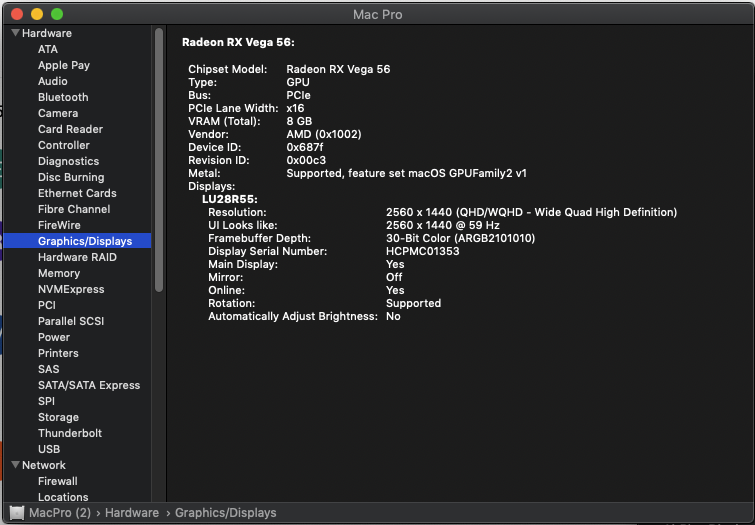Screen dimensions: 755x525
Task: Select USB in the sidebar
Action: (x=49, y=449)
